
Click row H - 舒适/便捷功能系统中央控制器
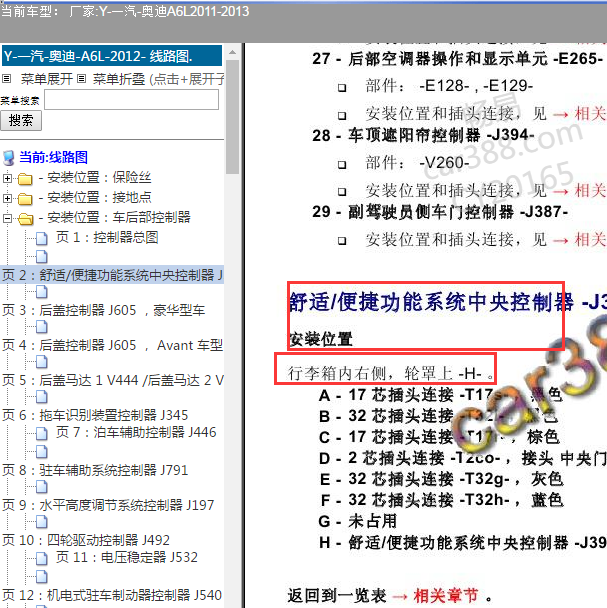pyautogui.click(x=463, y=542)
